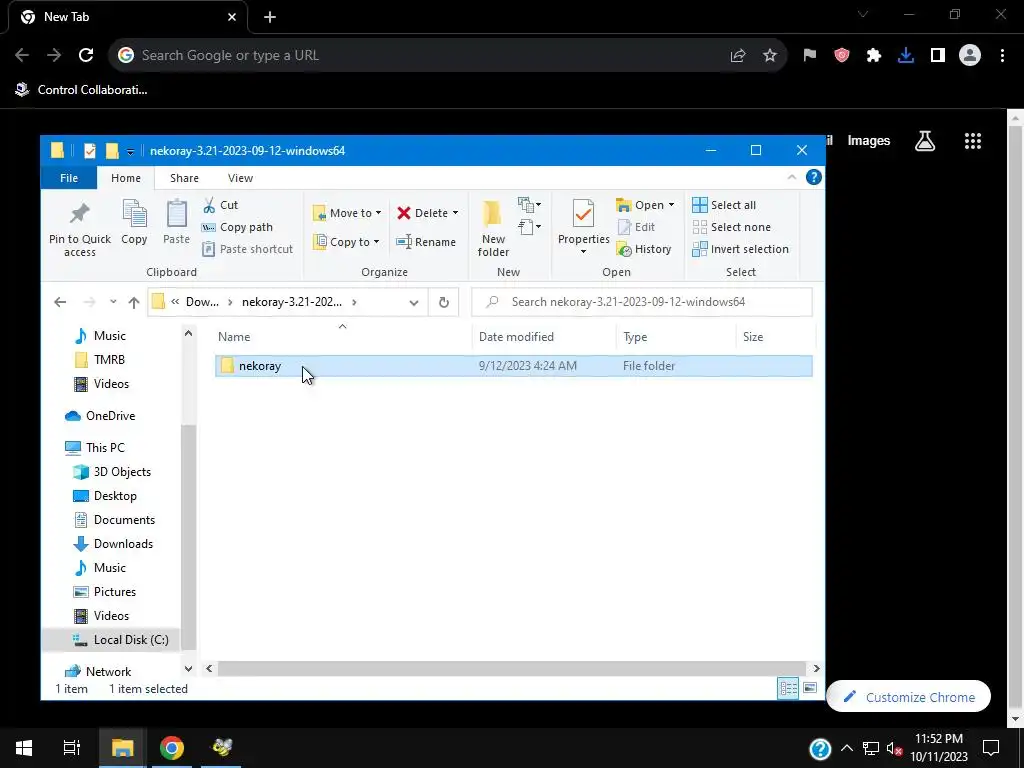Open the Easy access dropdown icon
Image resolution: width=1024 pixels, height=768 pixels.
click(x=529, y=227)
